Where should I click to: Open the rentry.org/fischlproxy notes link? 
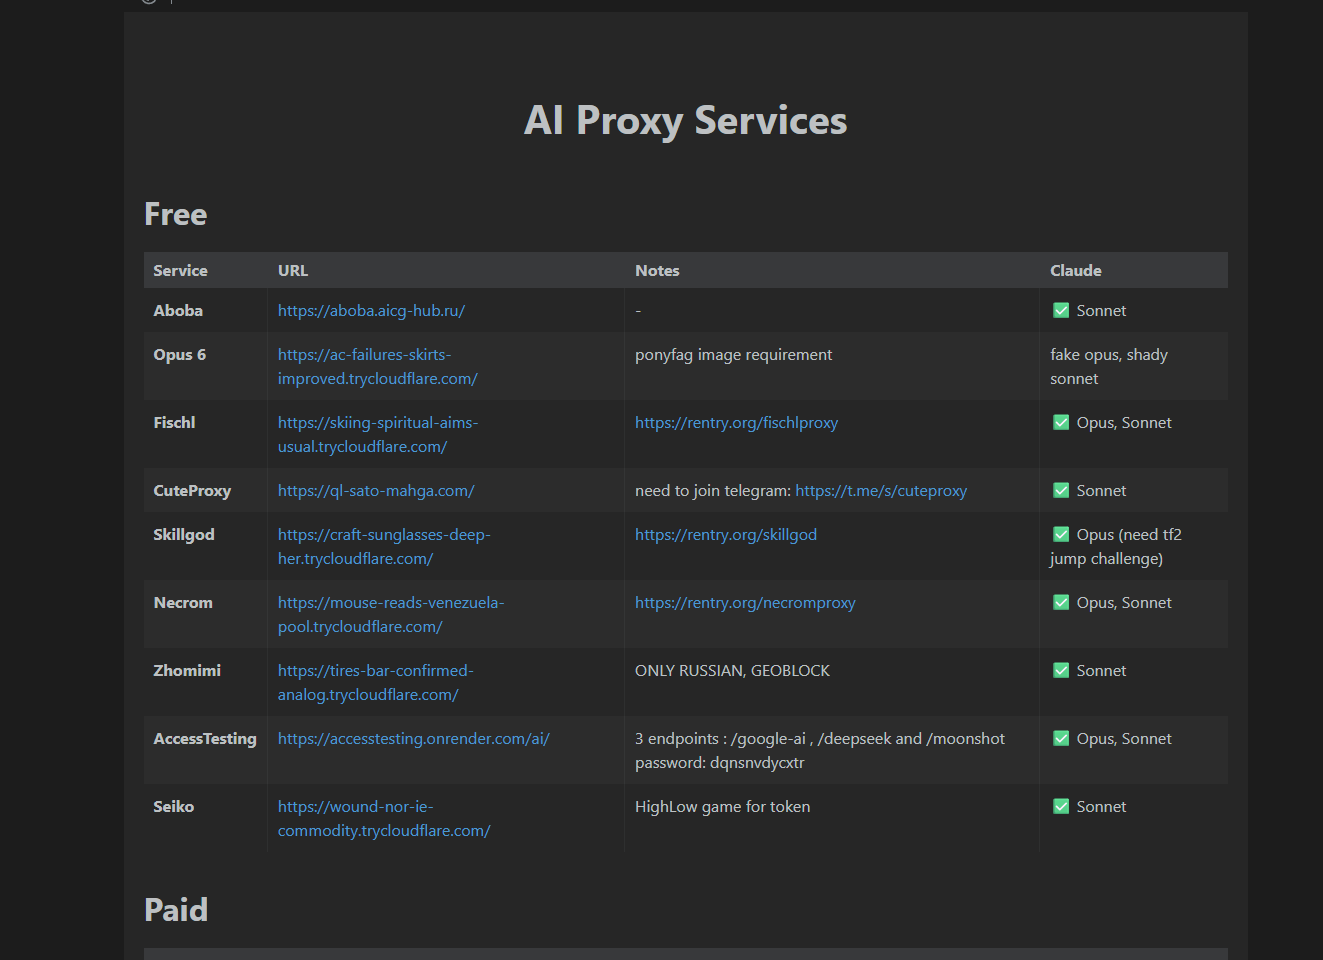pyautogui.click(x=736, y=423)
